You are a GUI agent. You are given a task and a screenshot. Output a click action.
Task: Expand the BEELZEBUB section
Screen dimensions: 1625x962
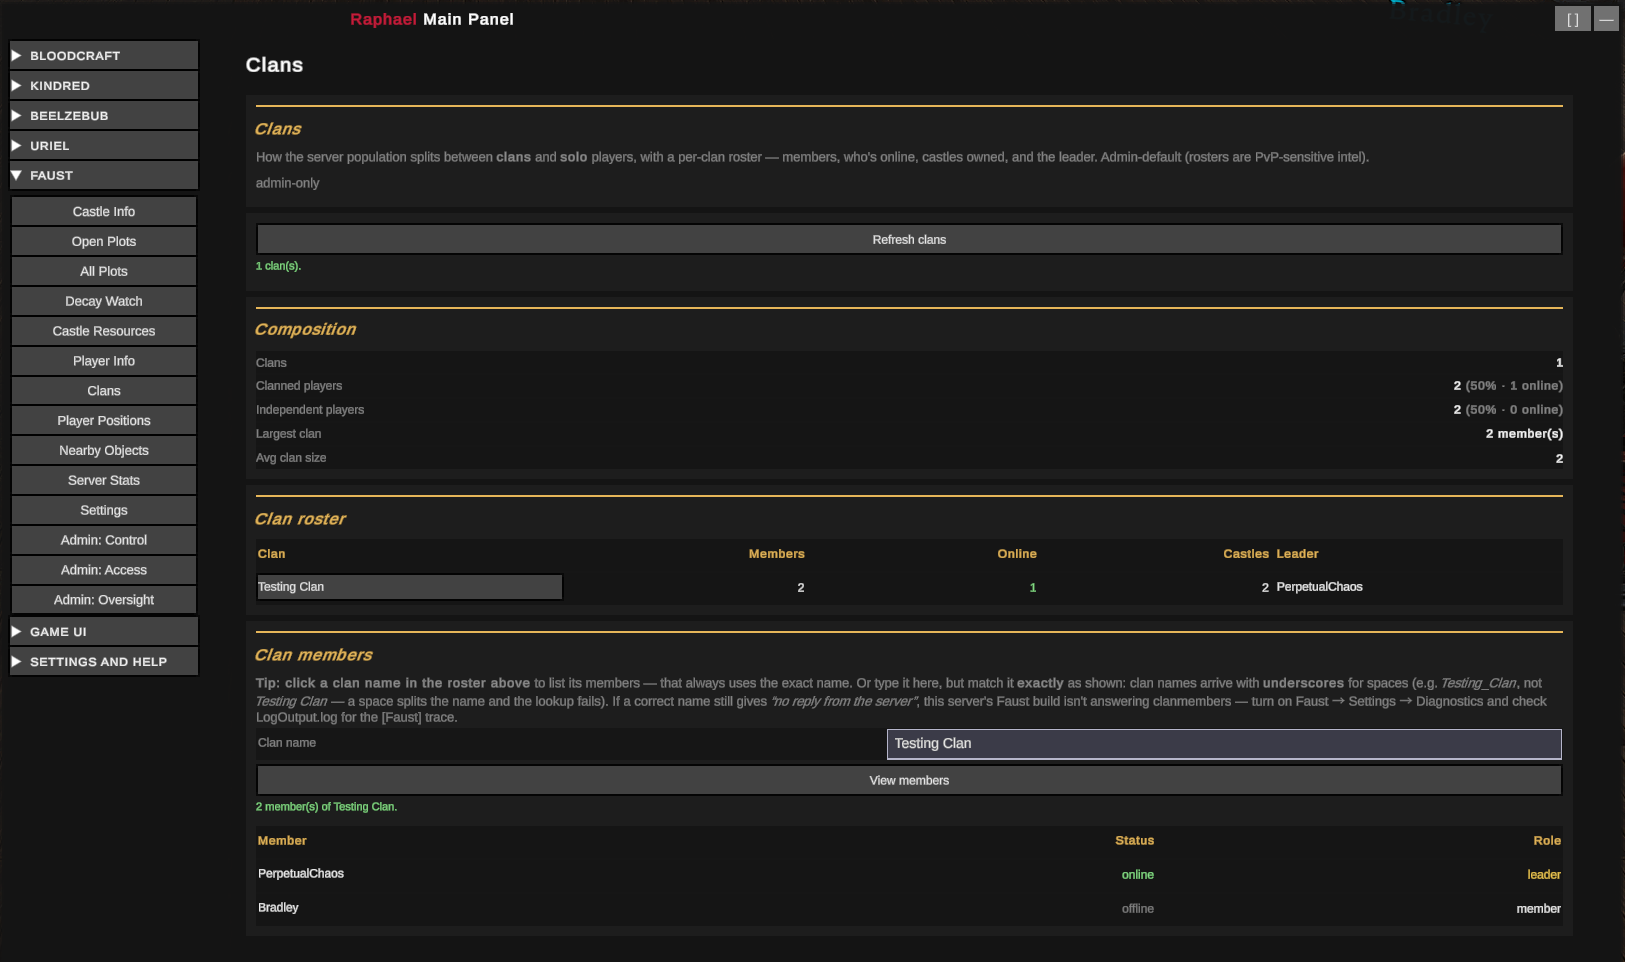tap(104, 116)
